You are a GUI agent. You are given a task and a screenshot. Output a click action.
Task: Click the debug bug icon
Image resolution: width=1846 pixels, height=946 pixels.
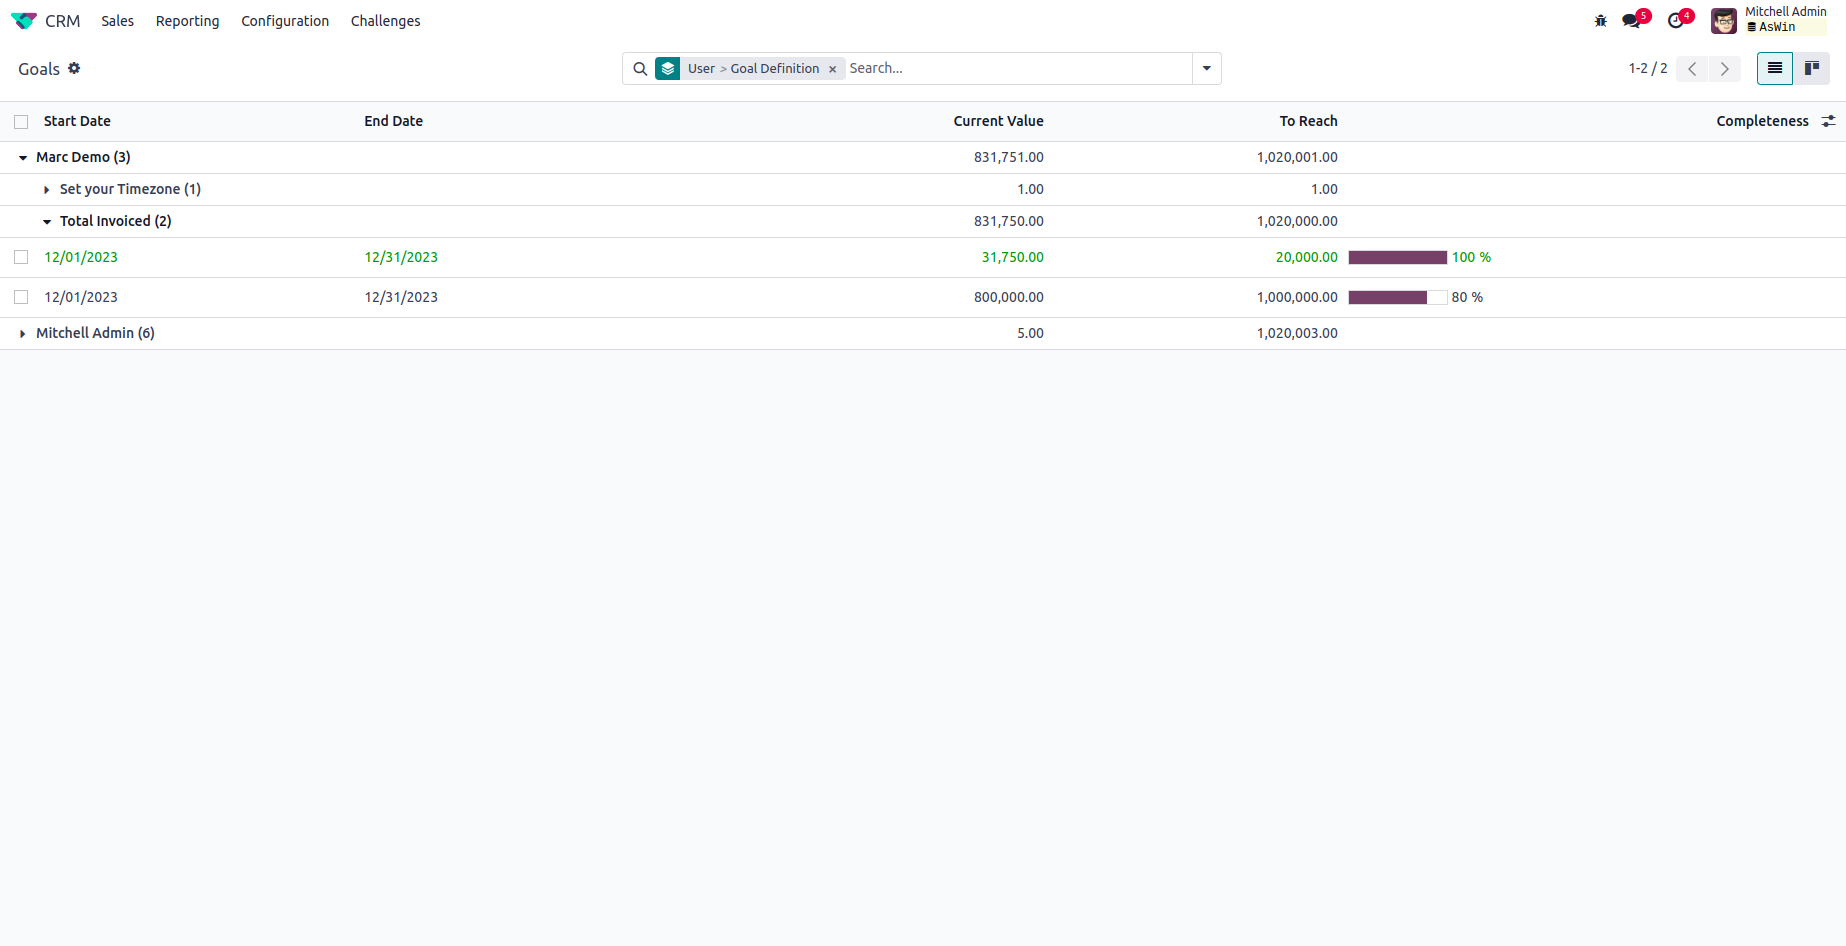(x=1600, y=21)
